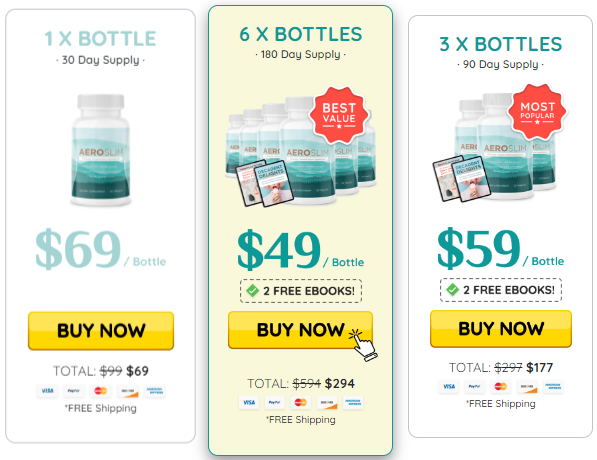This screenshot has height=460, width=597.
Task: Click green checkmark in 6 bottles ebooks box
Action: click(252, 291)
